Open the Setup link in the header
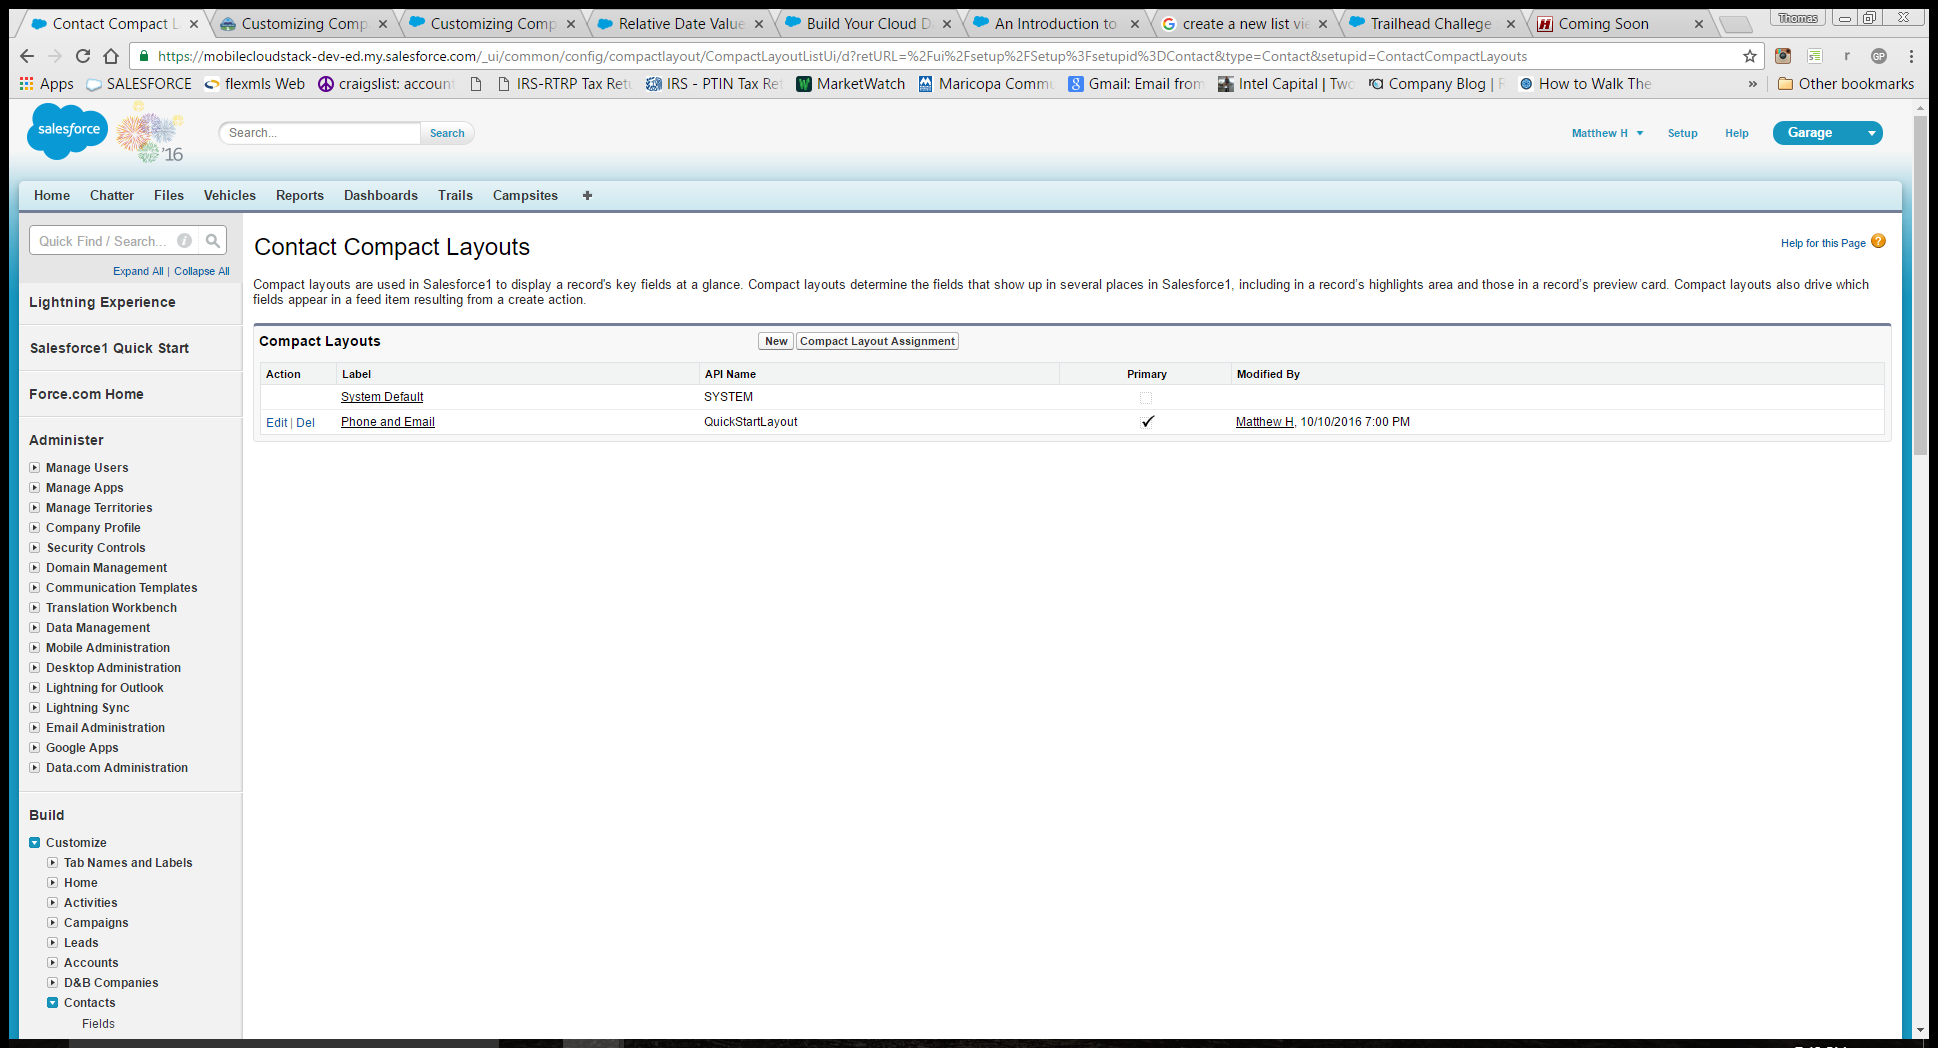This screenshot has height=1048, width=1938. (x=1683, y=133)
